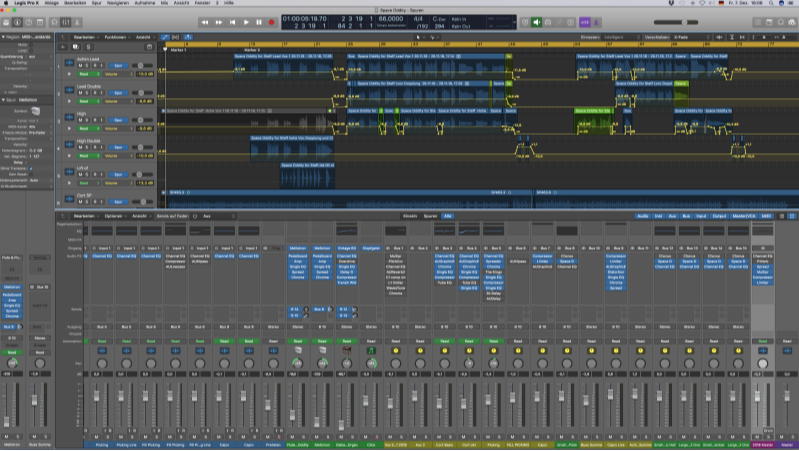The width and height of the screenshot is (799, 451).
Task: Toggle the Output channel filter button in mixer
Action: tap(720, 216)
